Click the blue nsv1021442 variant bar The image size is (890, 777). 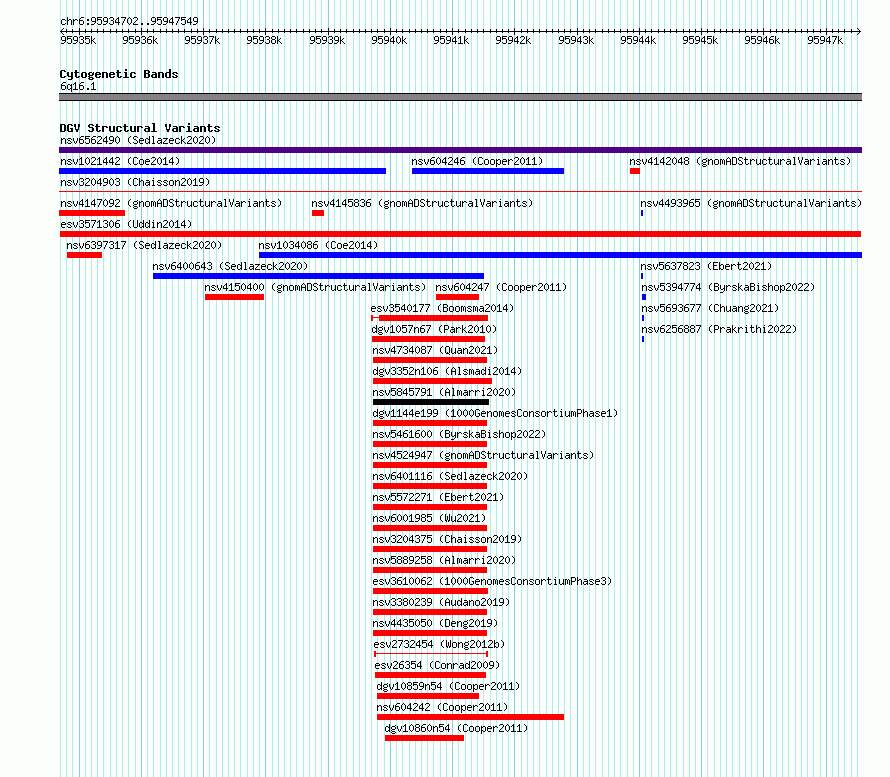pyautogui.click(x=222, y=171)
